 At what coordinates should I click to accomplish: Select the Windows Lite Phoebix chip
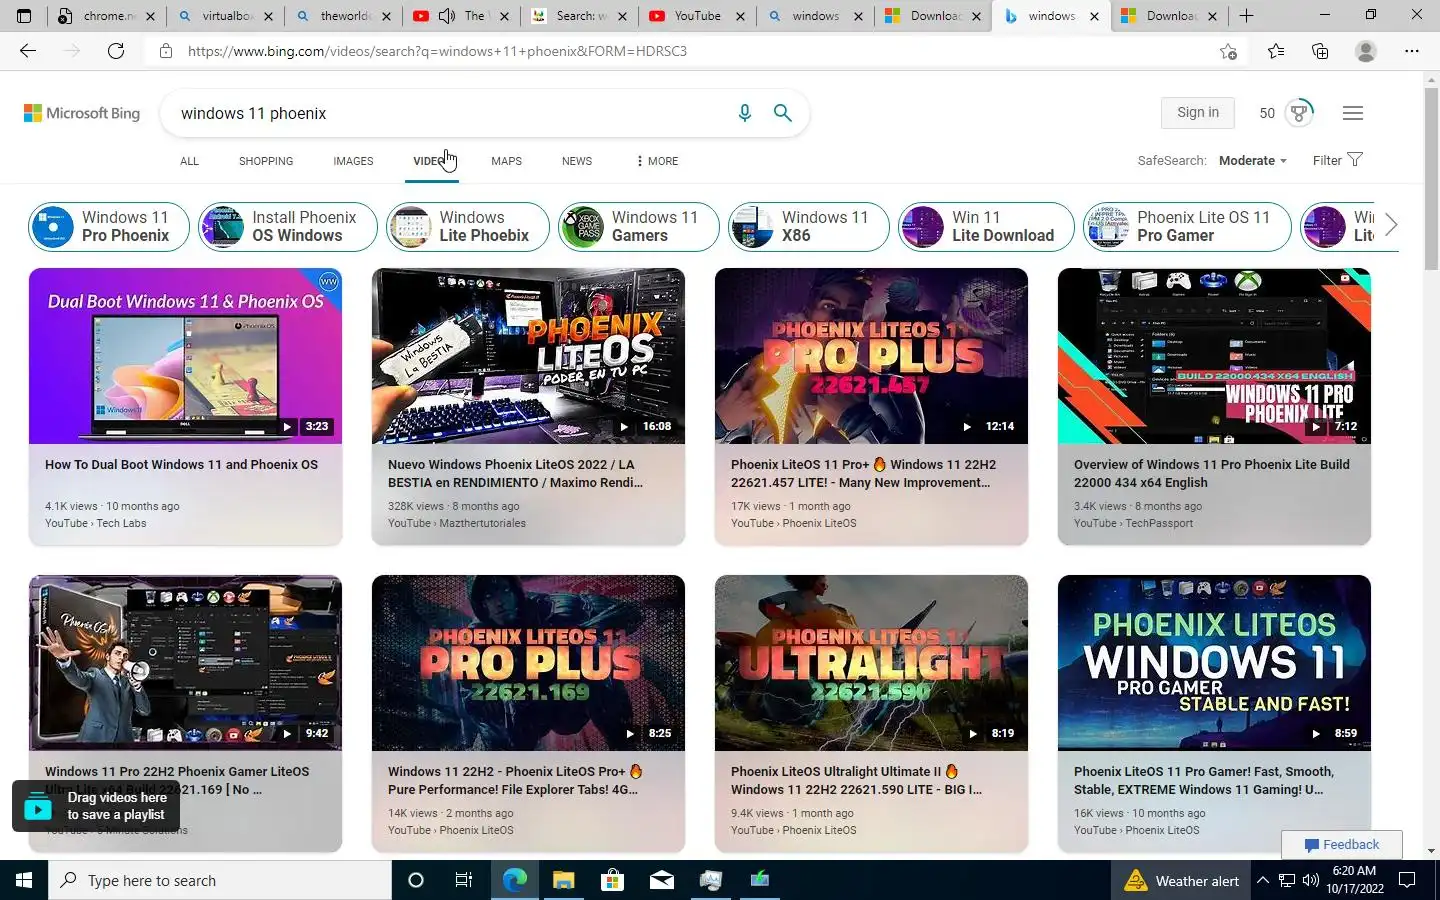[468, 226]
